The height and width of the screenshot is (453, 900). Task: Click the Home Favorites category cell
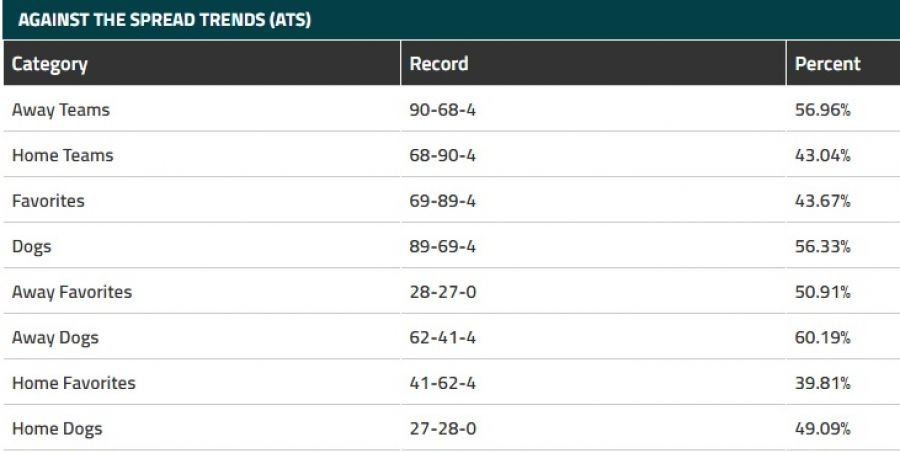(x=74, y=383)
